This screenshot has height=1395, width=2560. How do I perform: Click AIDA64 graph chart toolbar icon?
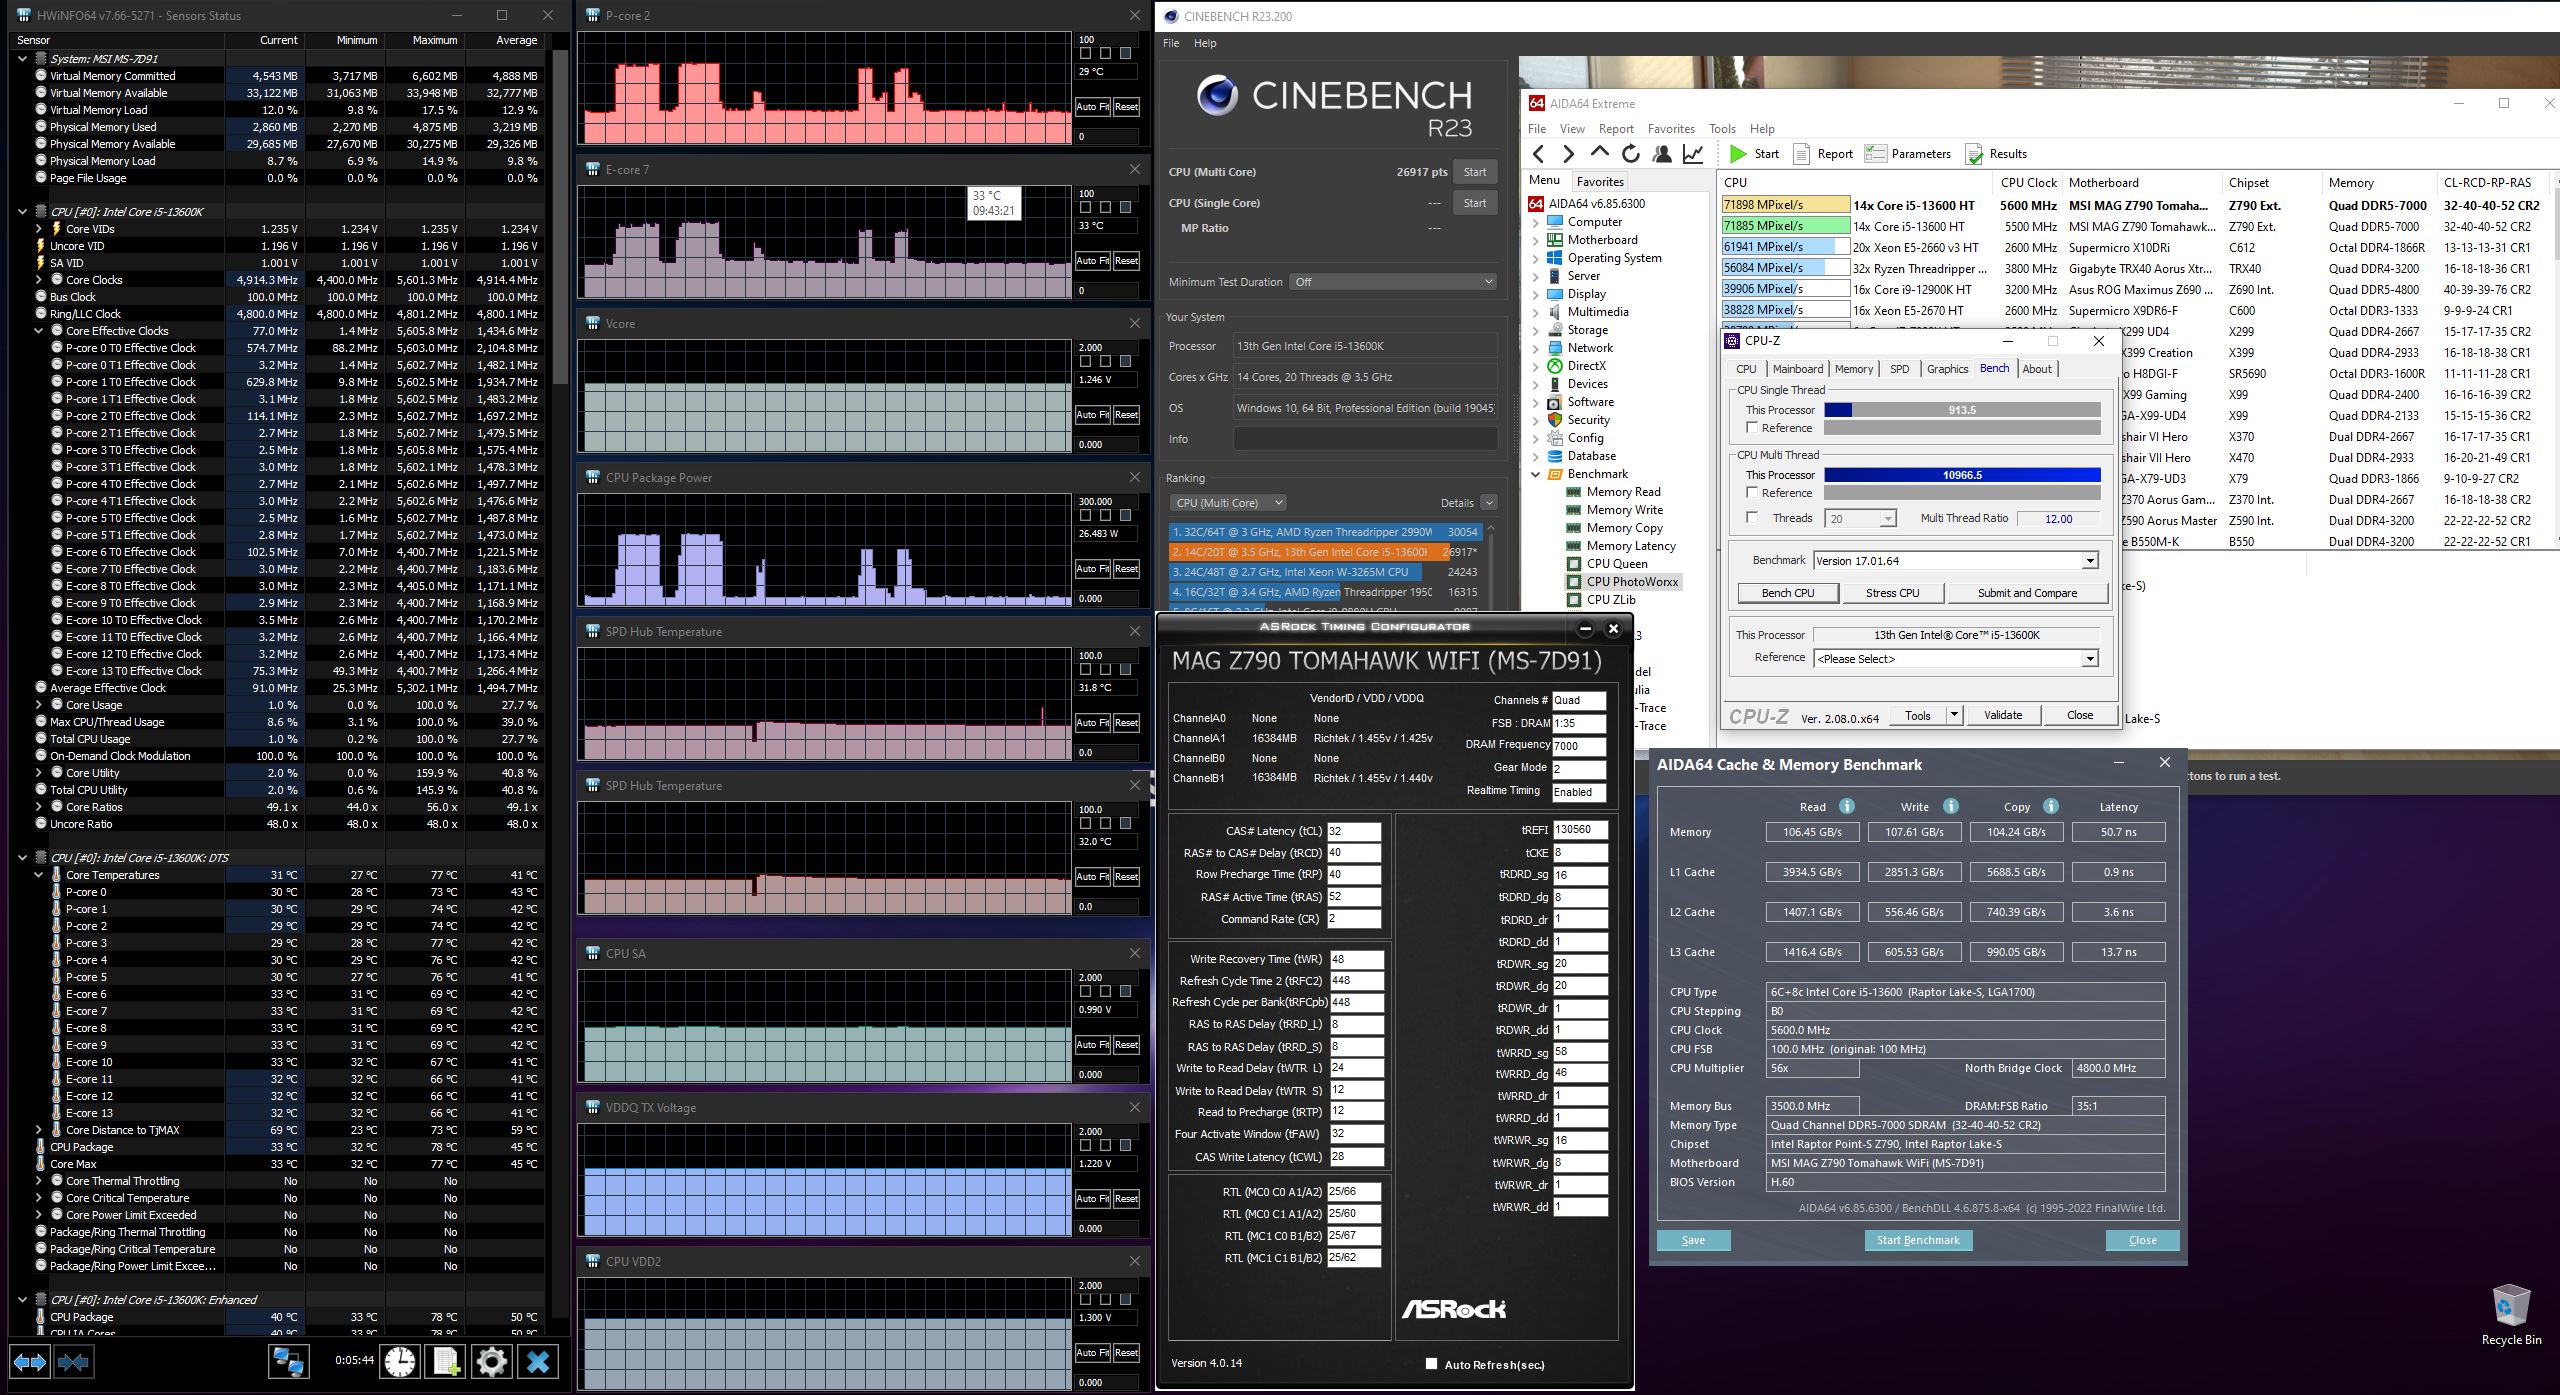1693,154
